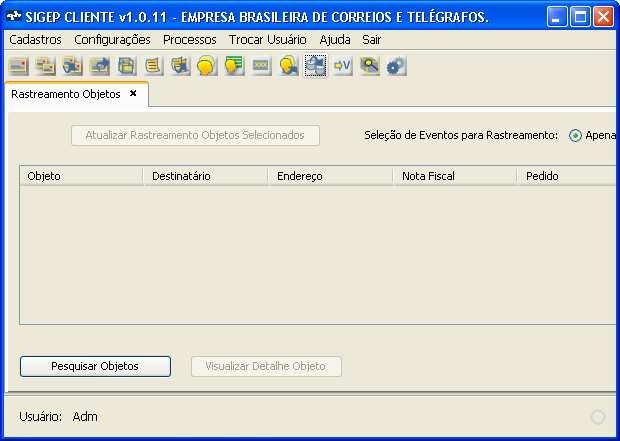Choose Trocar Usuário in the menu bar
The height and width of the screenshot is (441, 620).
point(268,40)
